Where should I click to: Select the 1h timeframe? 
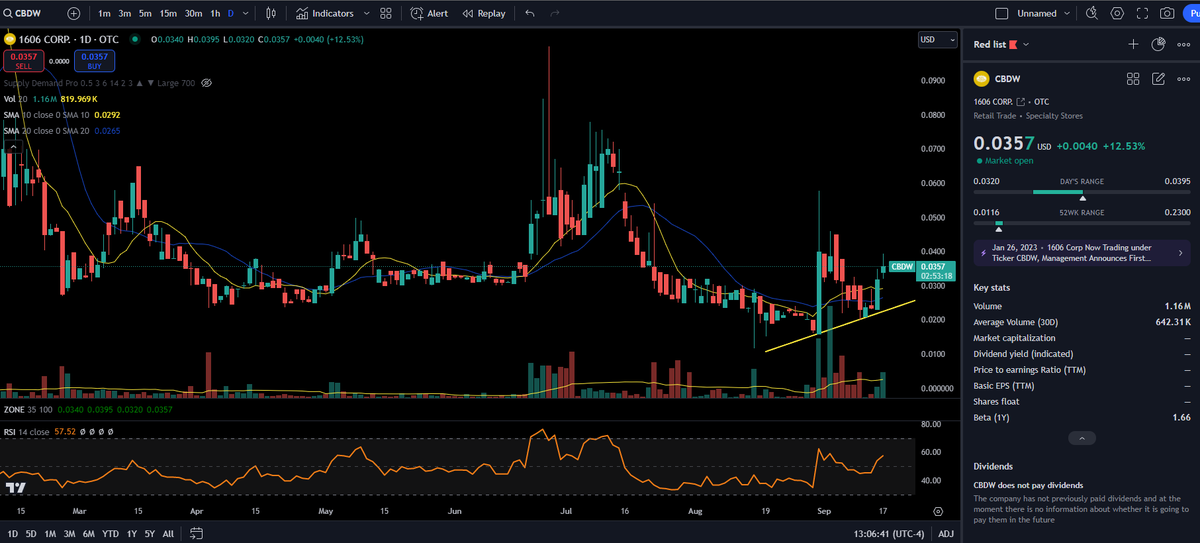tap(215, 13)
